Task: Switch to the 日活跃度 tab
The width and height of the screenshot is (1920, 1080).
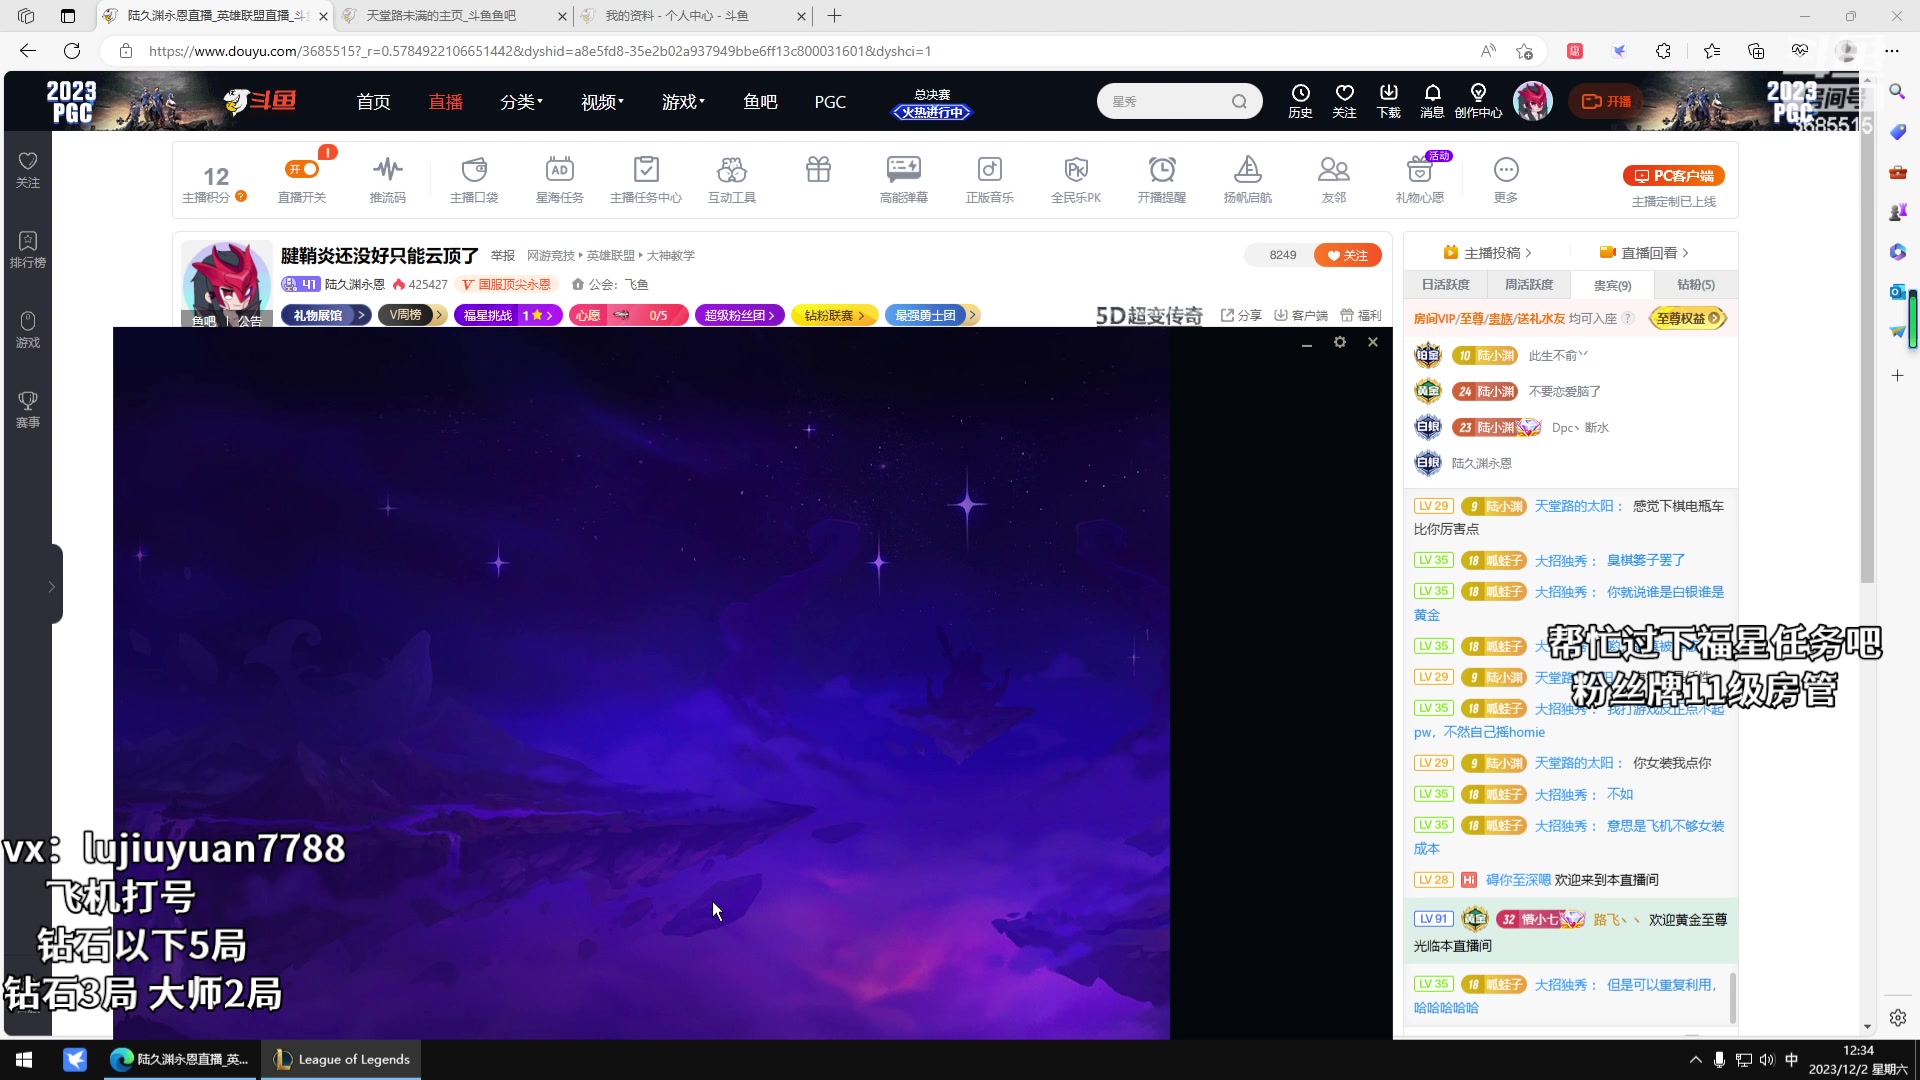Action: (1446, 285)
